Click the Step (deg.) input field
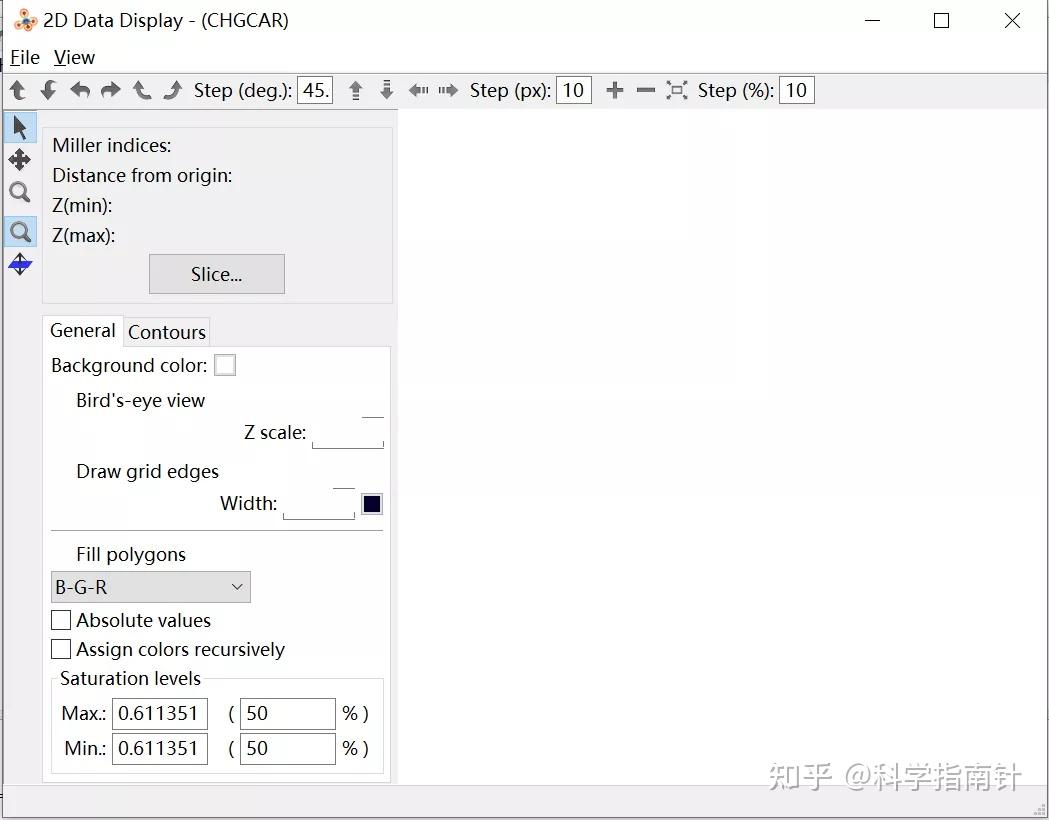Image resolution: width=1049 pixels, height=820 pixels. (x=315, y=90)
